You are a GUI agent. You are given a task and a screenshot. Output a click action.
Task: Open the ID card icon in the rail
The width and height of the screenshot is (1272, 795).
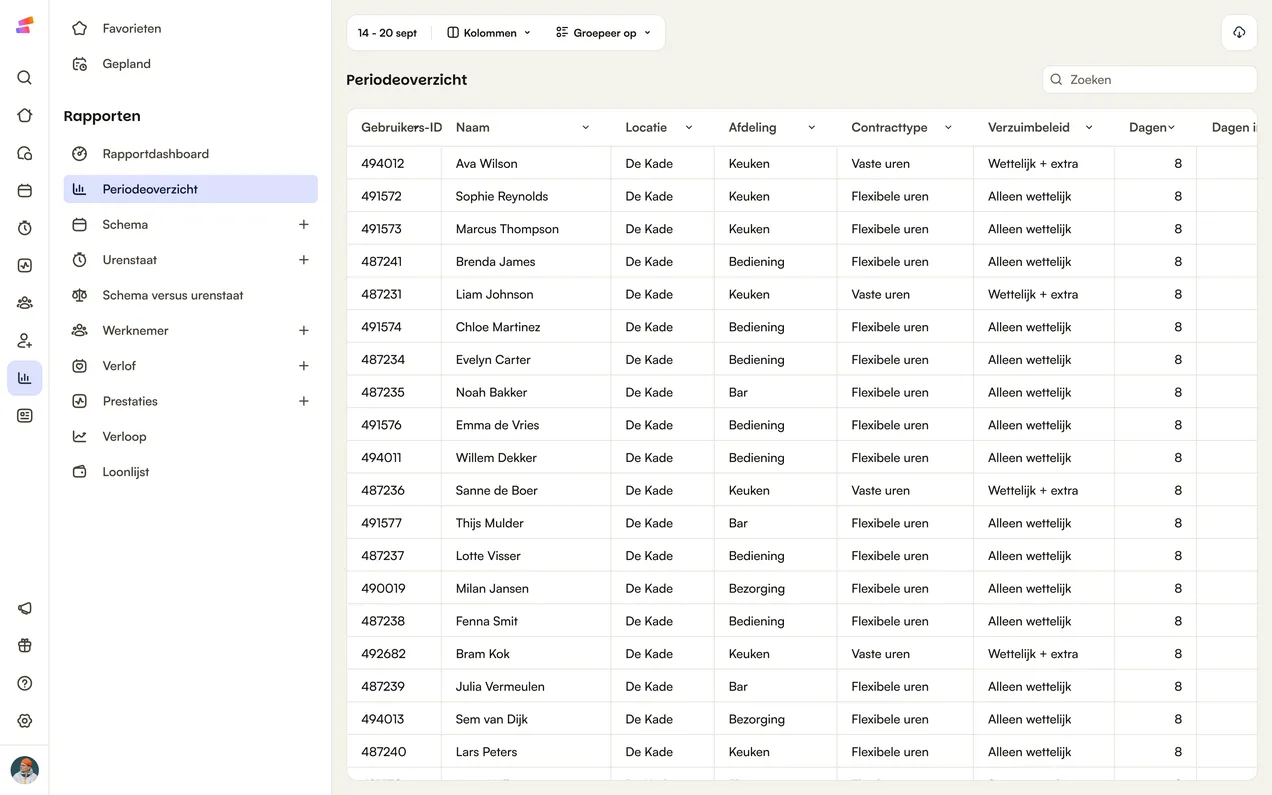coord(25,415)
